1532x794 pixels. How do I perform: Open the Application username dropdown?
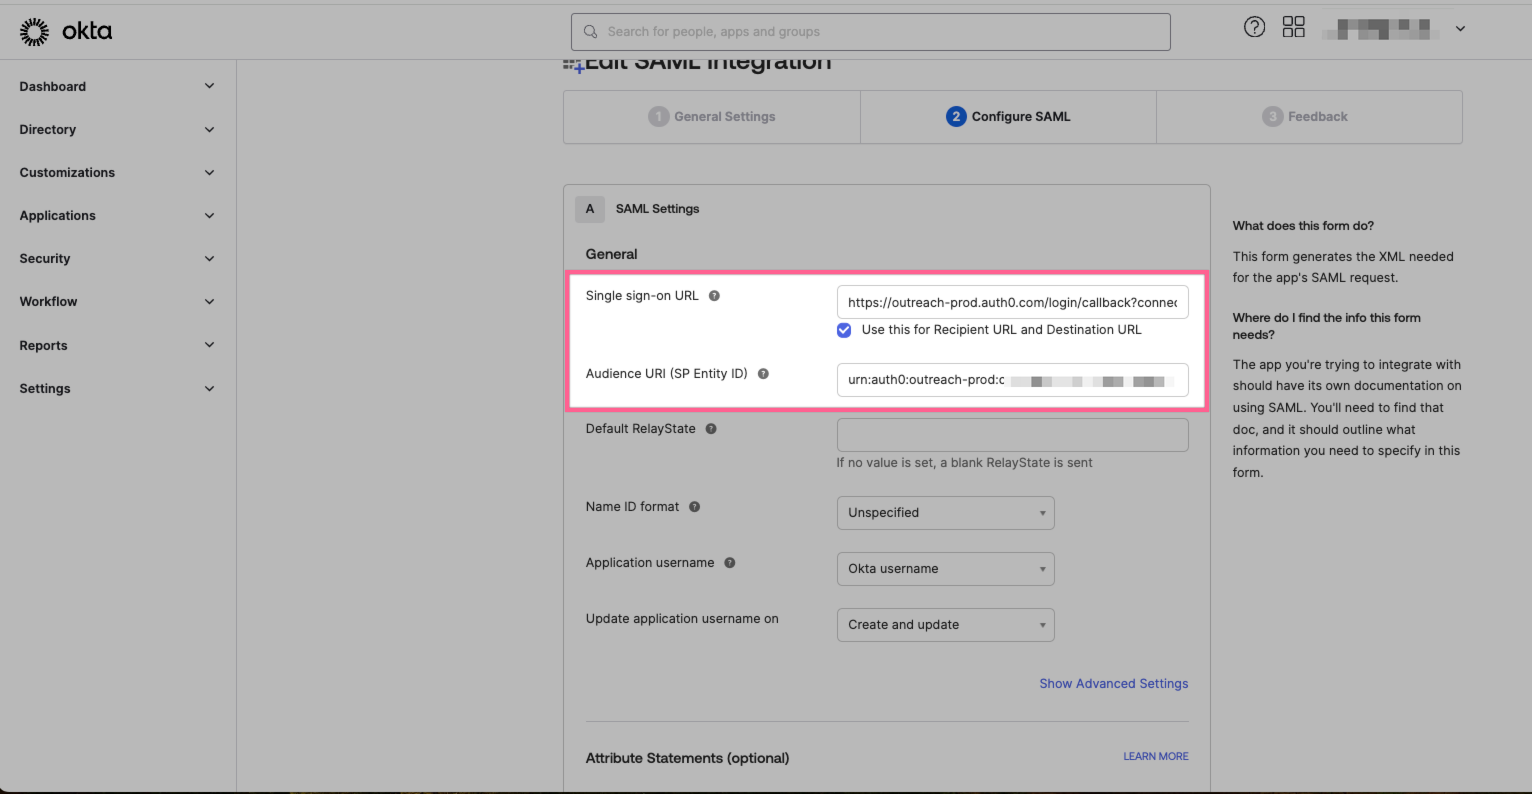tap(944, 568)
